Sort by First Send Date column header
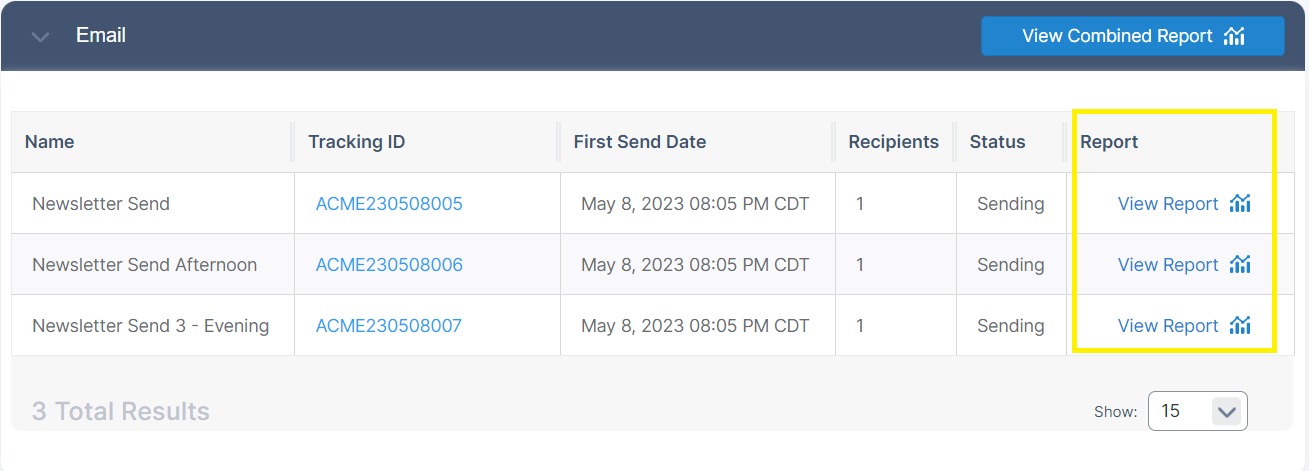 639,142
